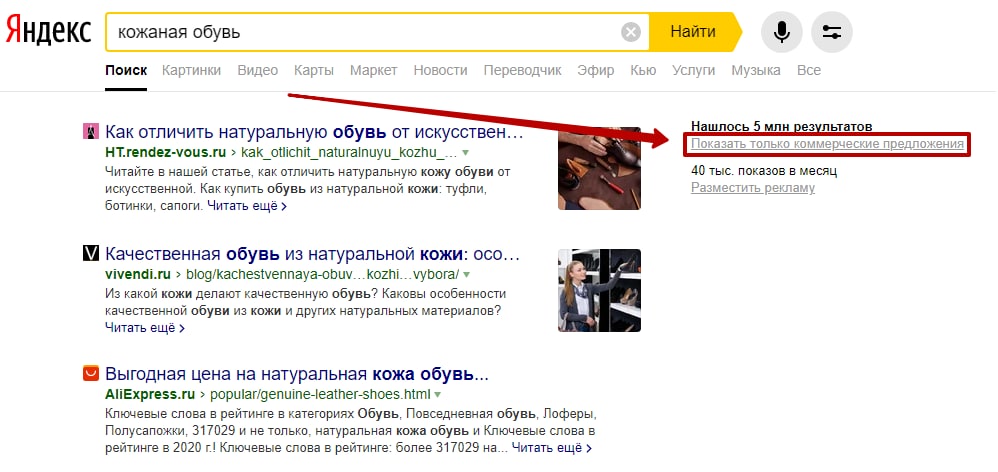Open result Качественная обувь из натуральной кожи
This screenshot has width=998, height=472.
tap(313, 254)
